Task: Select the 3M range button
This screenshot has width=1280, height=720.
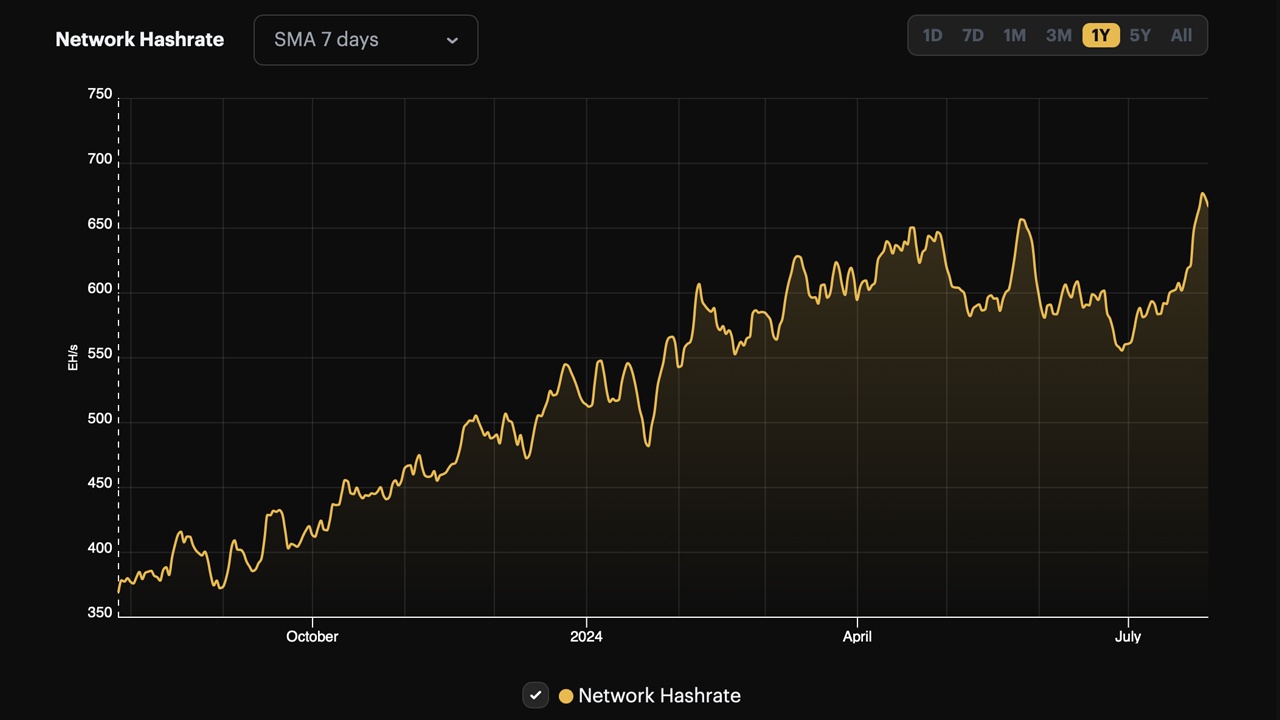Action: pyautogui.click(x=1058, y=35)
